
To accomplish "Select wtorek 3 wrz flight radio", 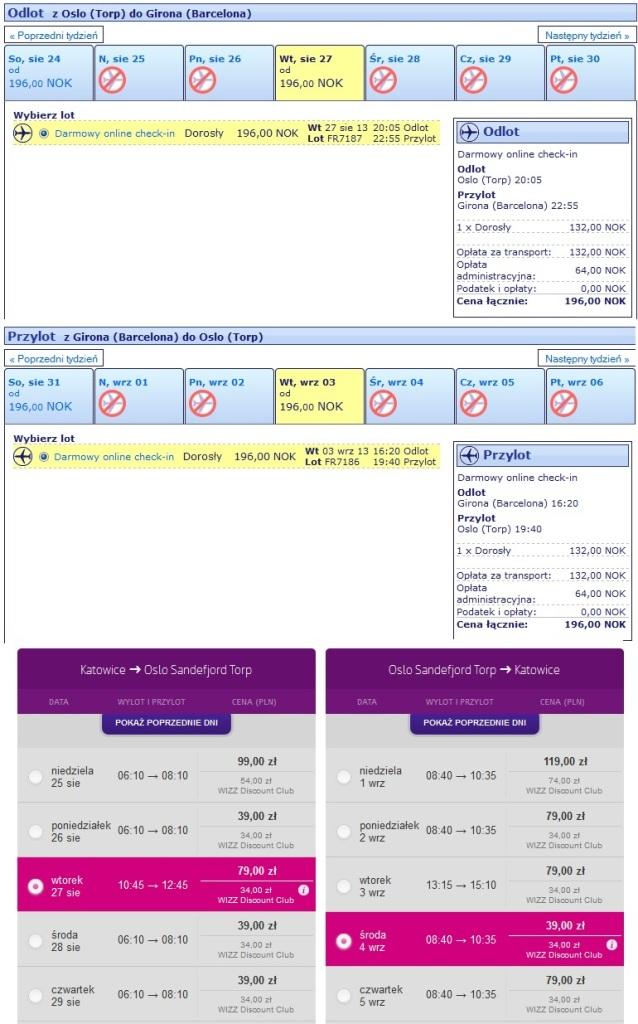I will tap(343, 886).
